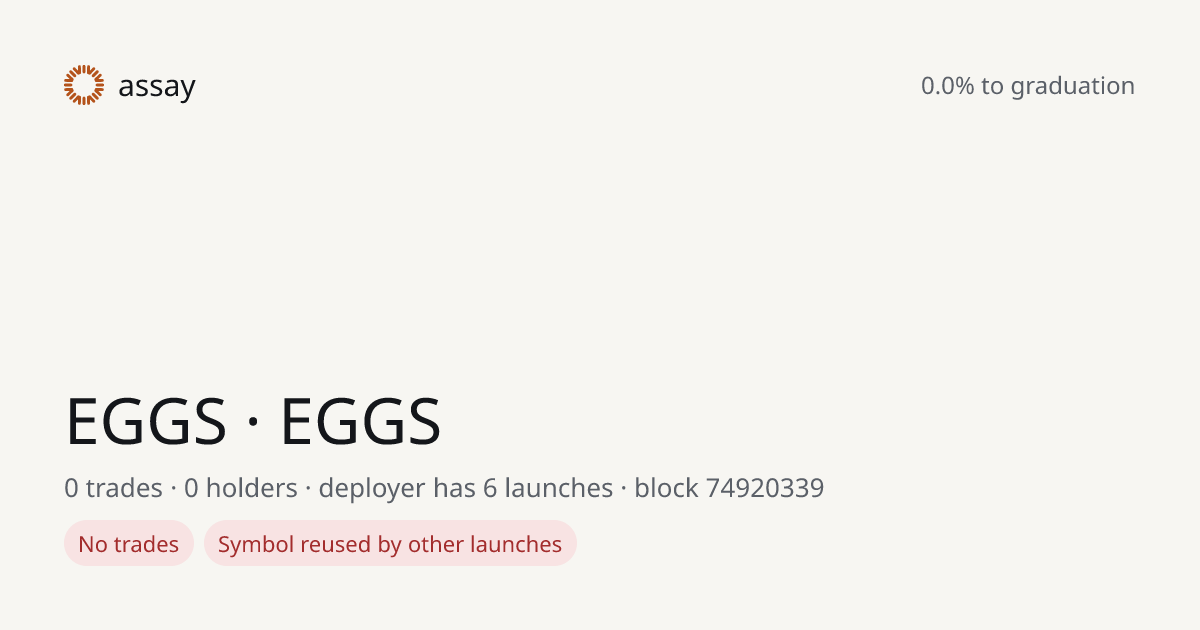Select the 0.0% graduation percentage value
The width and height of the screenshot is (1200, 630).
click(x=947, y=86)
